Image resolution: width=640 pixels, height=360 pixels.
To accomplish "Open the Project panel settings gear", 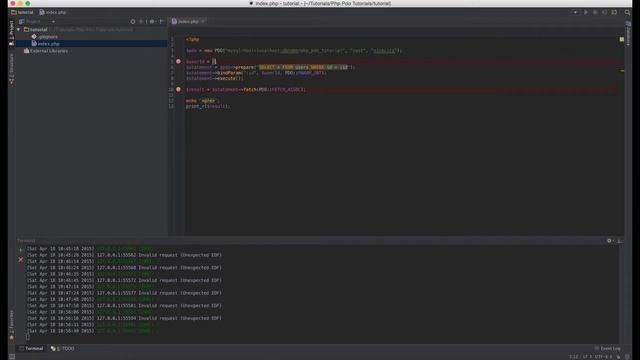I will click(152, 21).
